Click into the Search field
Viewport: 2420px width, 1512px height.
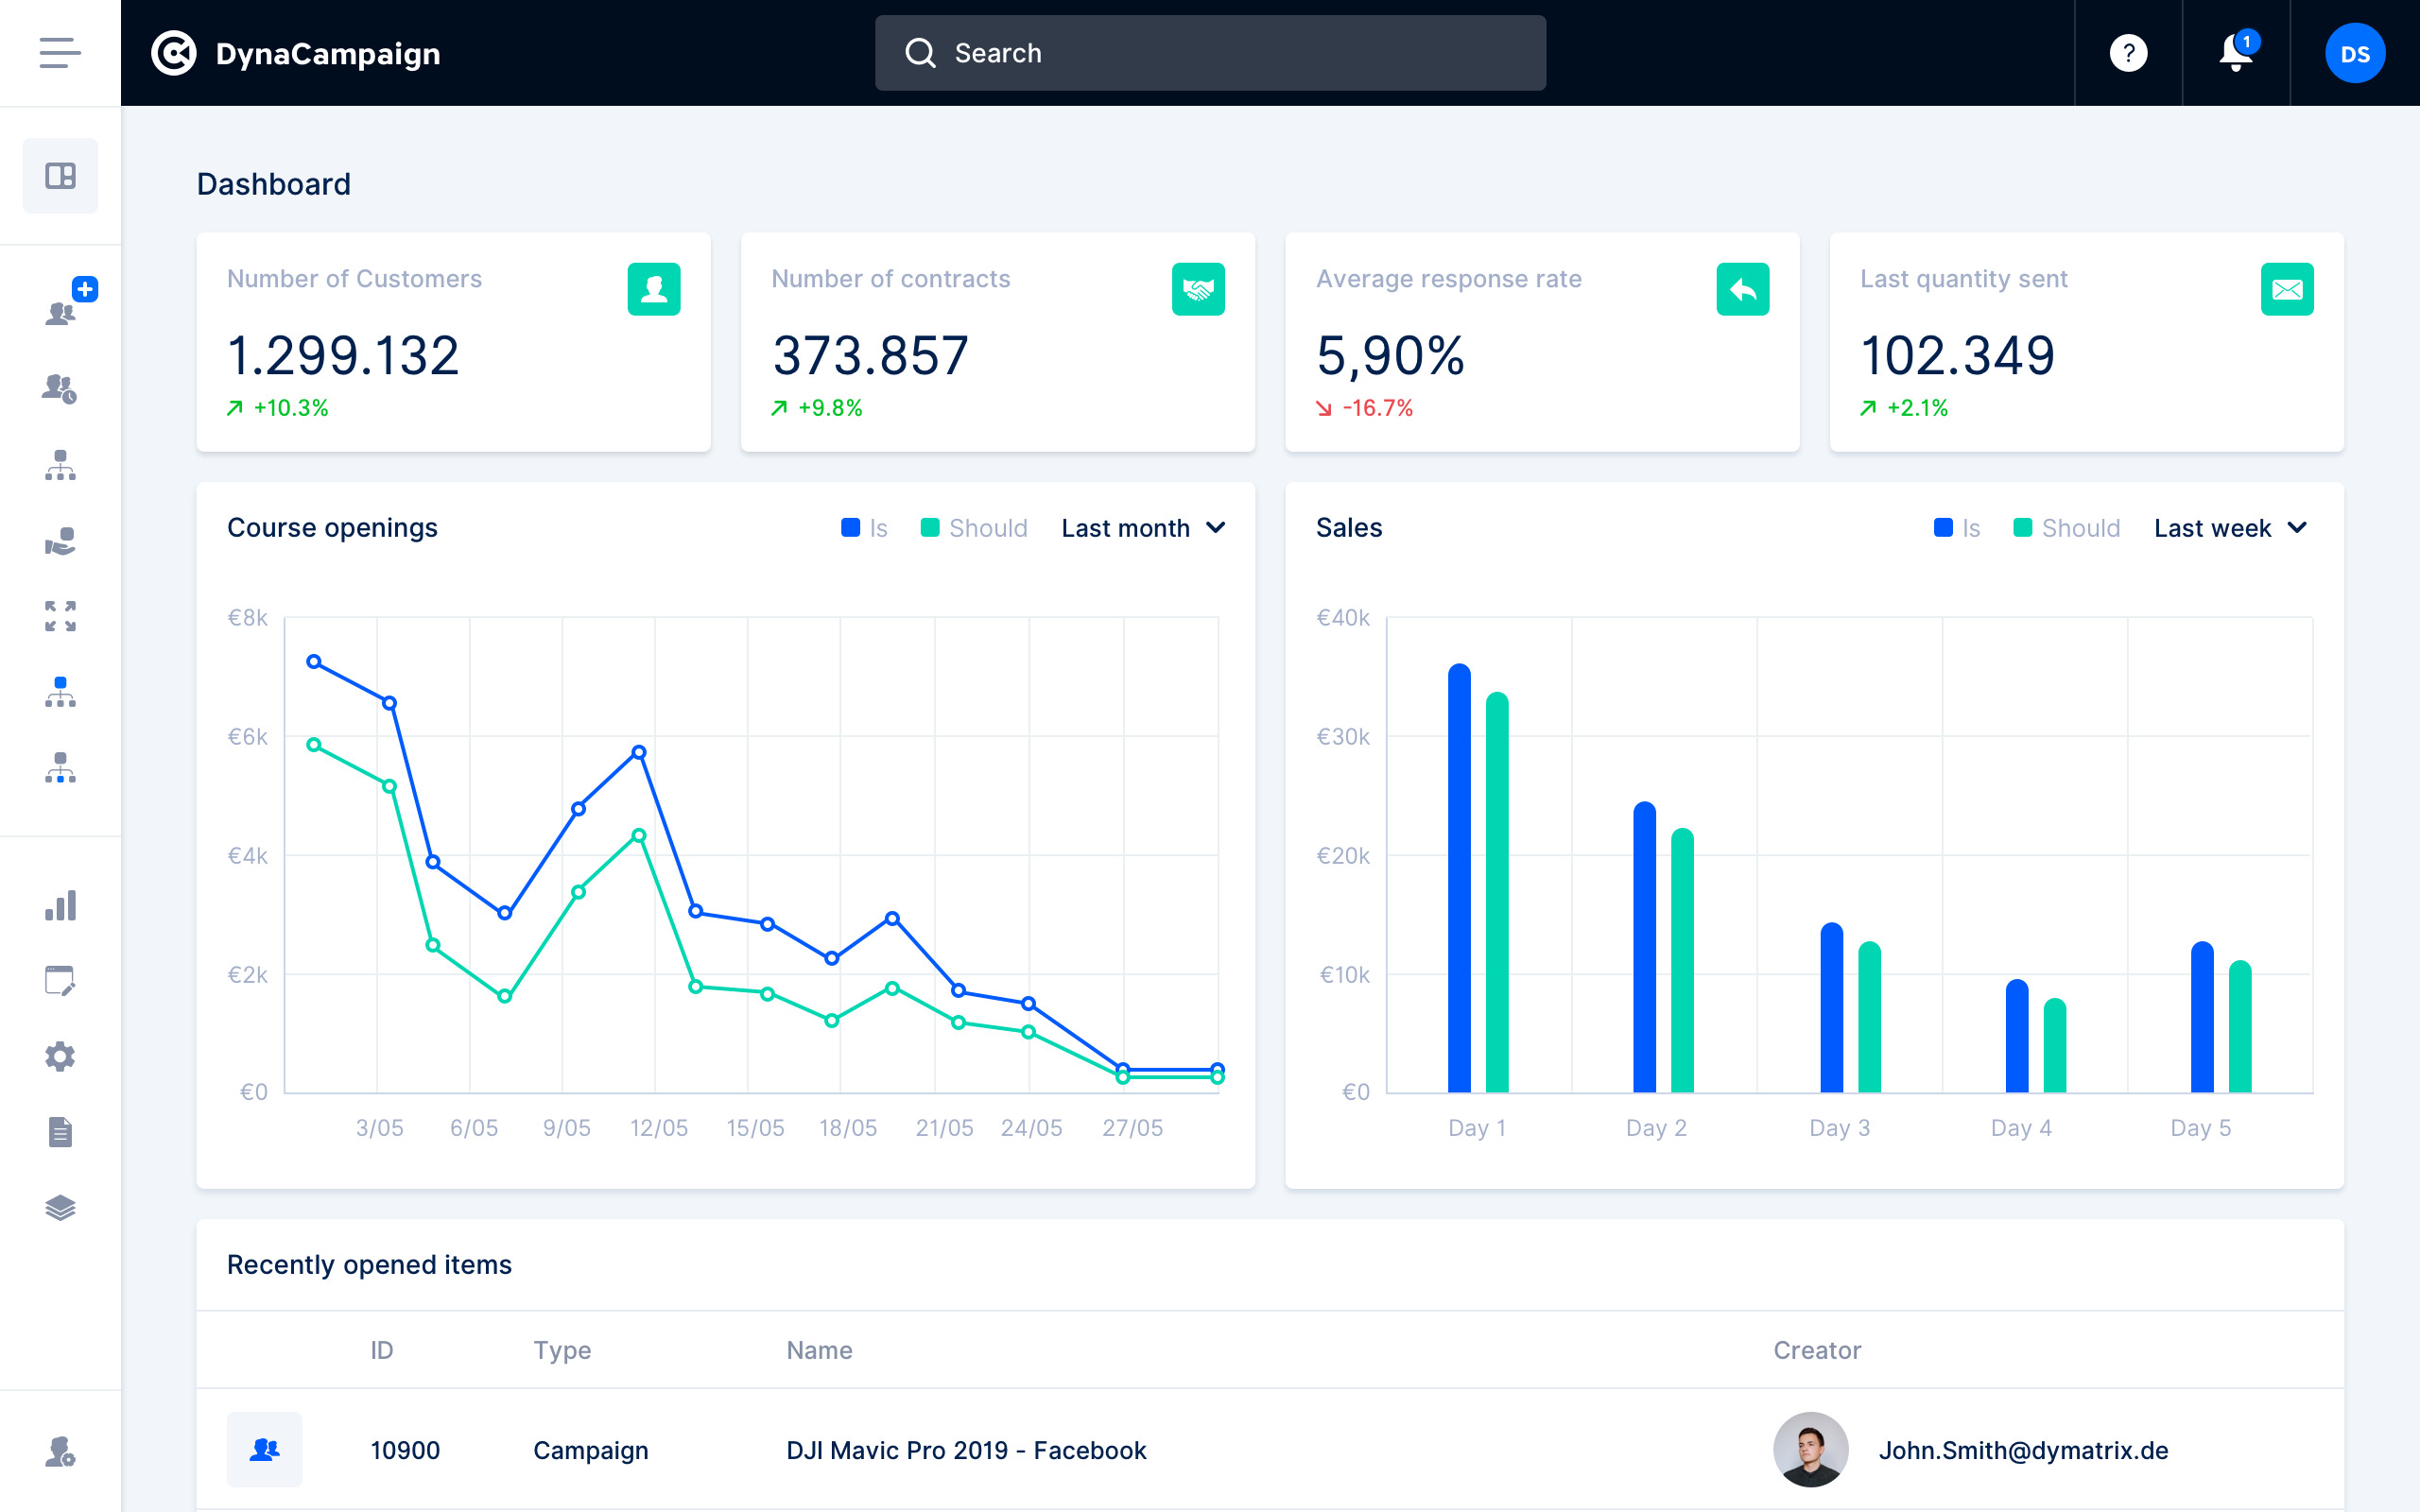[x=1210, y=53]
